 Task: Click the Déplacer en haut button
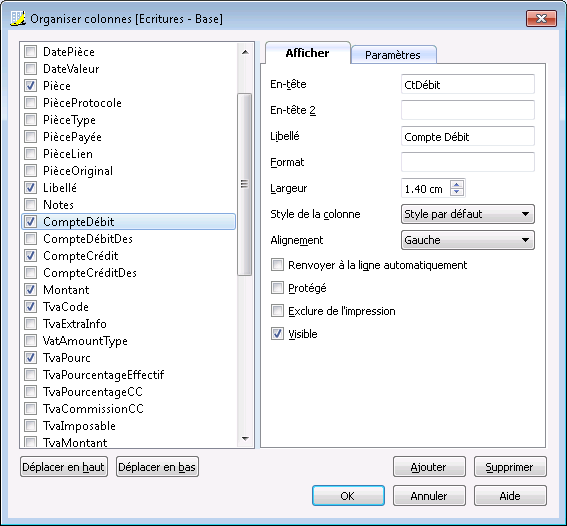[x=64, y=467]
